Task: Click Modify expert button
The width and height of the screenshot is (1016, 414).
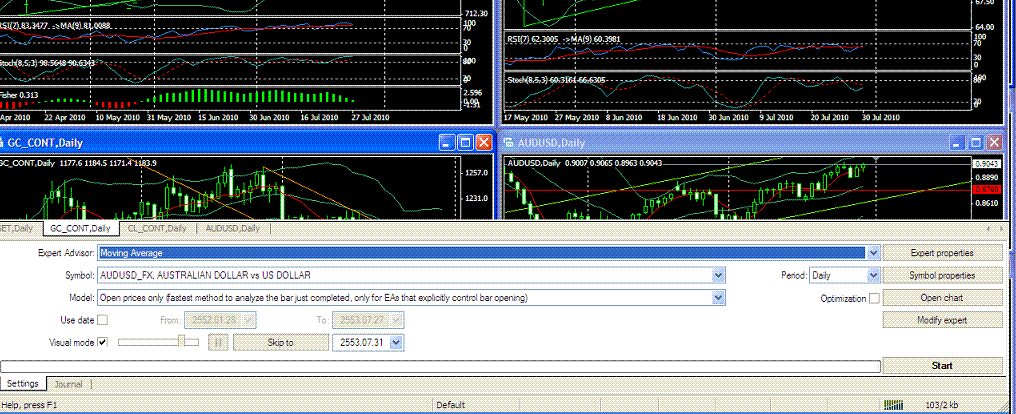Action: tap(942, 320)
